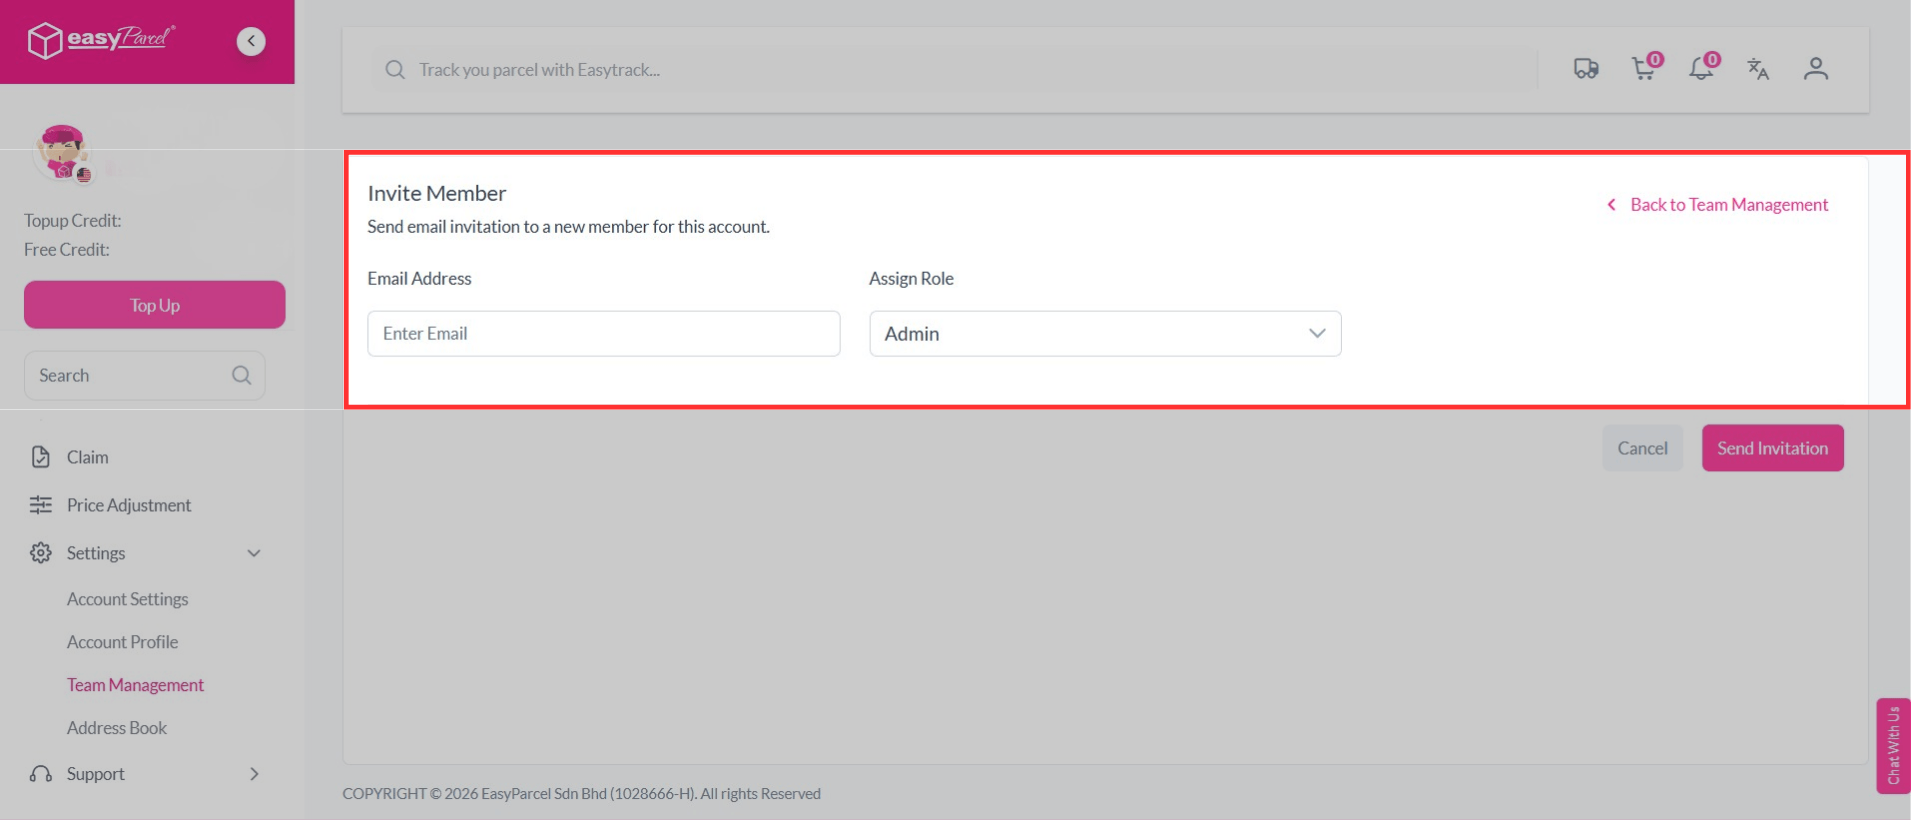Follow the Back to Team Management link
The image size is (1911, 820).
coord(1730,205)
